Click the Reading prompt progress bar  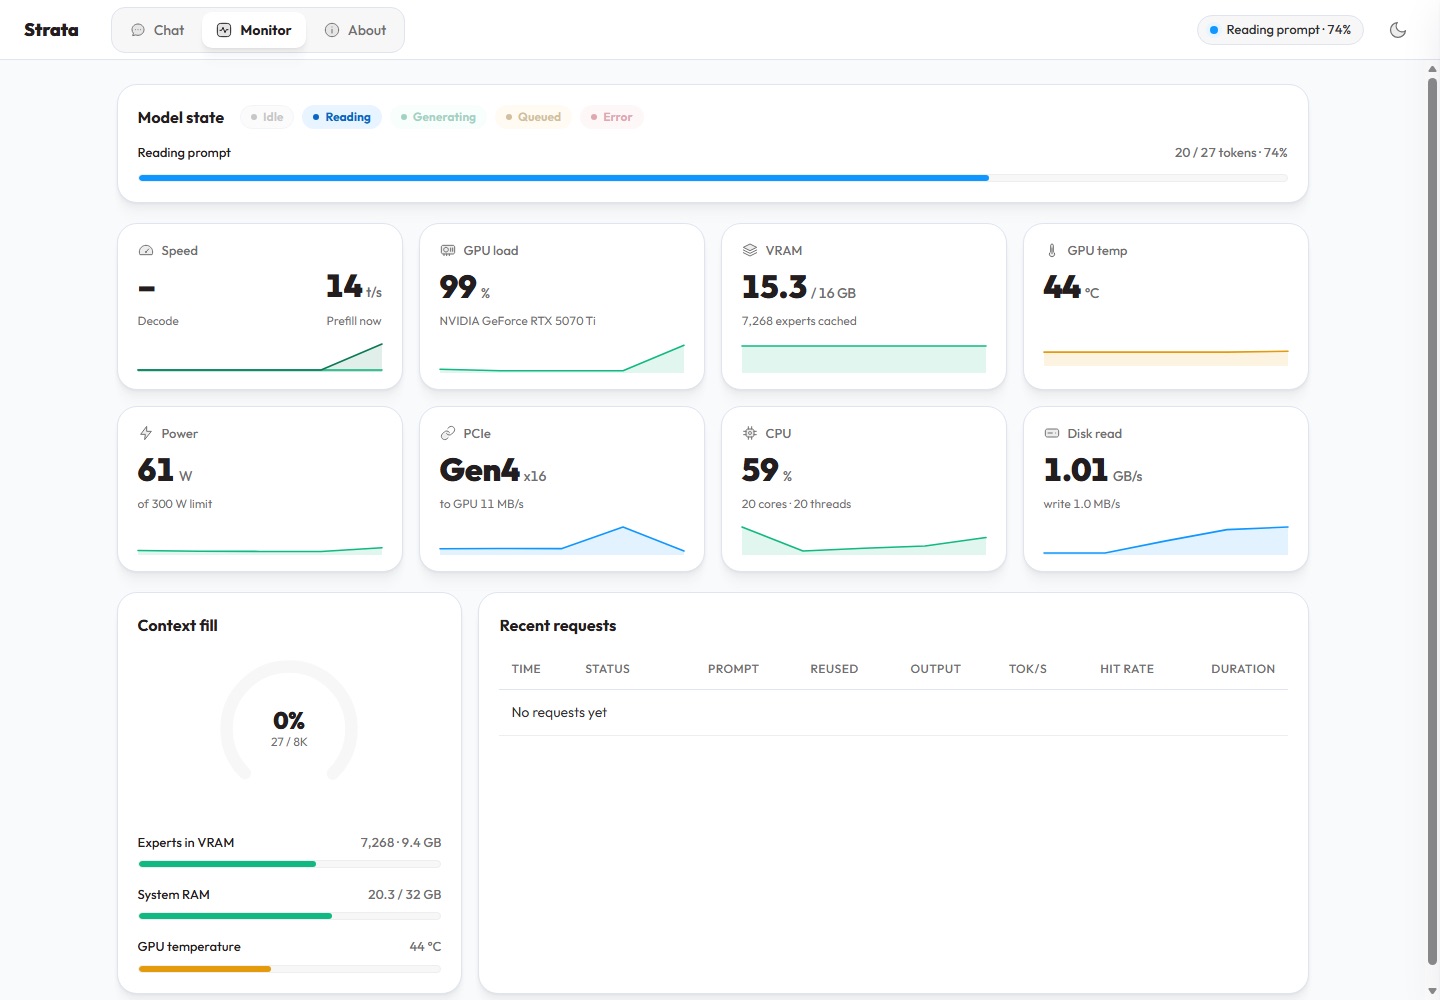[713, 178]
